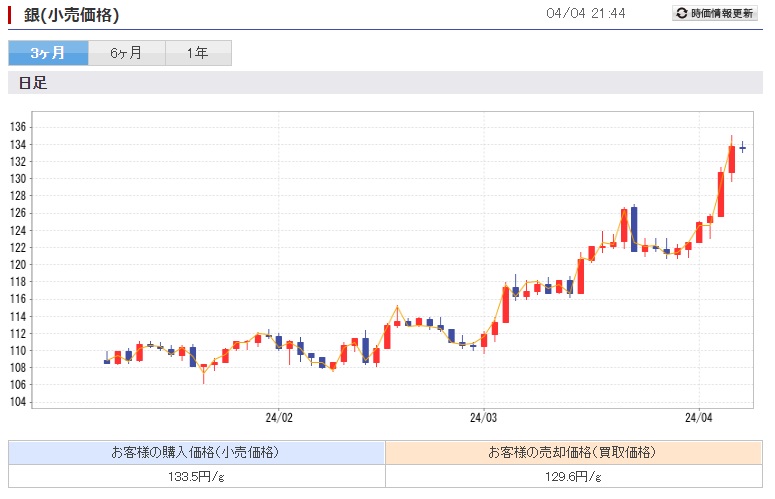
Task: Click the tall red candle peaking near 135
Action: 732,159
